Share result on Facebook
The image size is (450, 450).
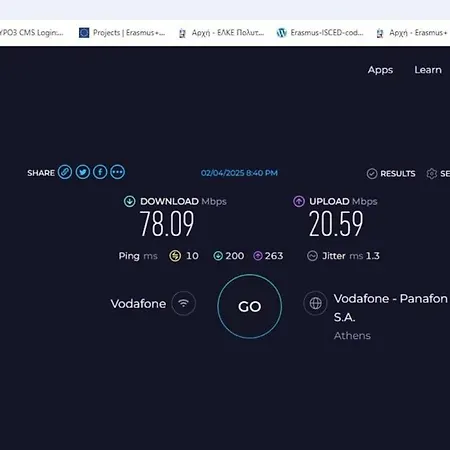tap(100, 172)
